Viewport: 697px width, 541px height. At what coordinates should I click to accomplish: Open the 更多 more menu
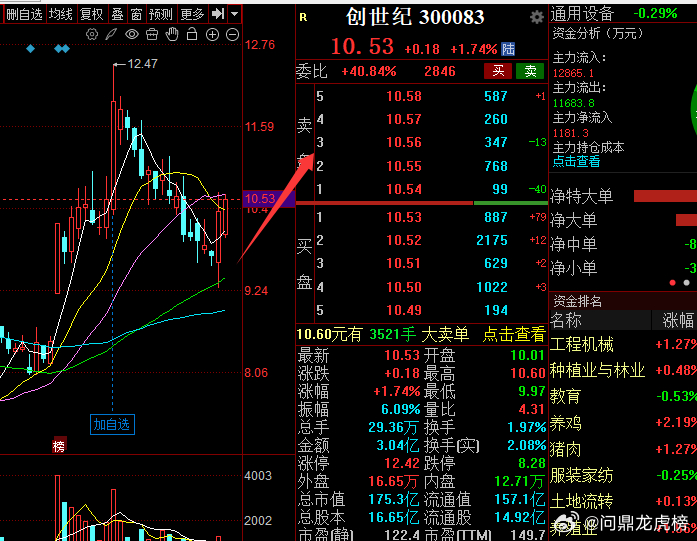pos(192,14)
